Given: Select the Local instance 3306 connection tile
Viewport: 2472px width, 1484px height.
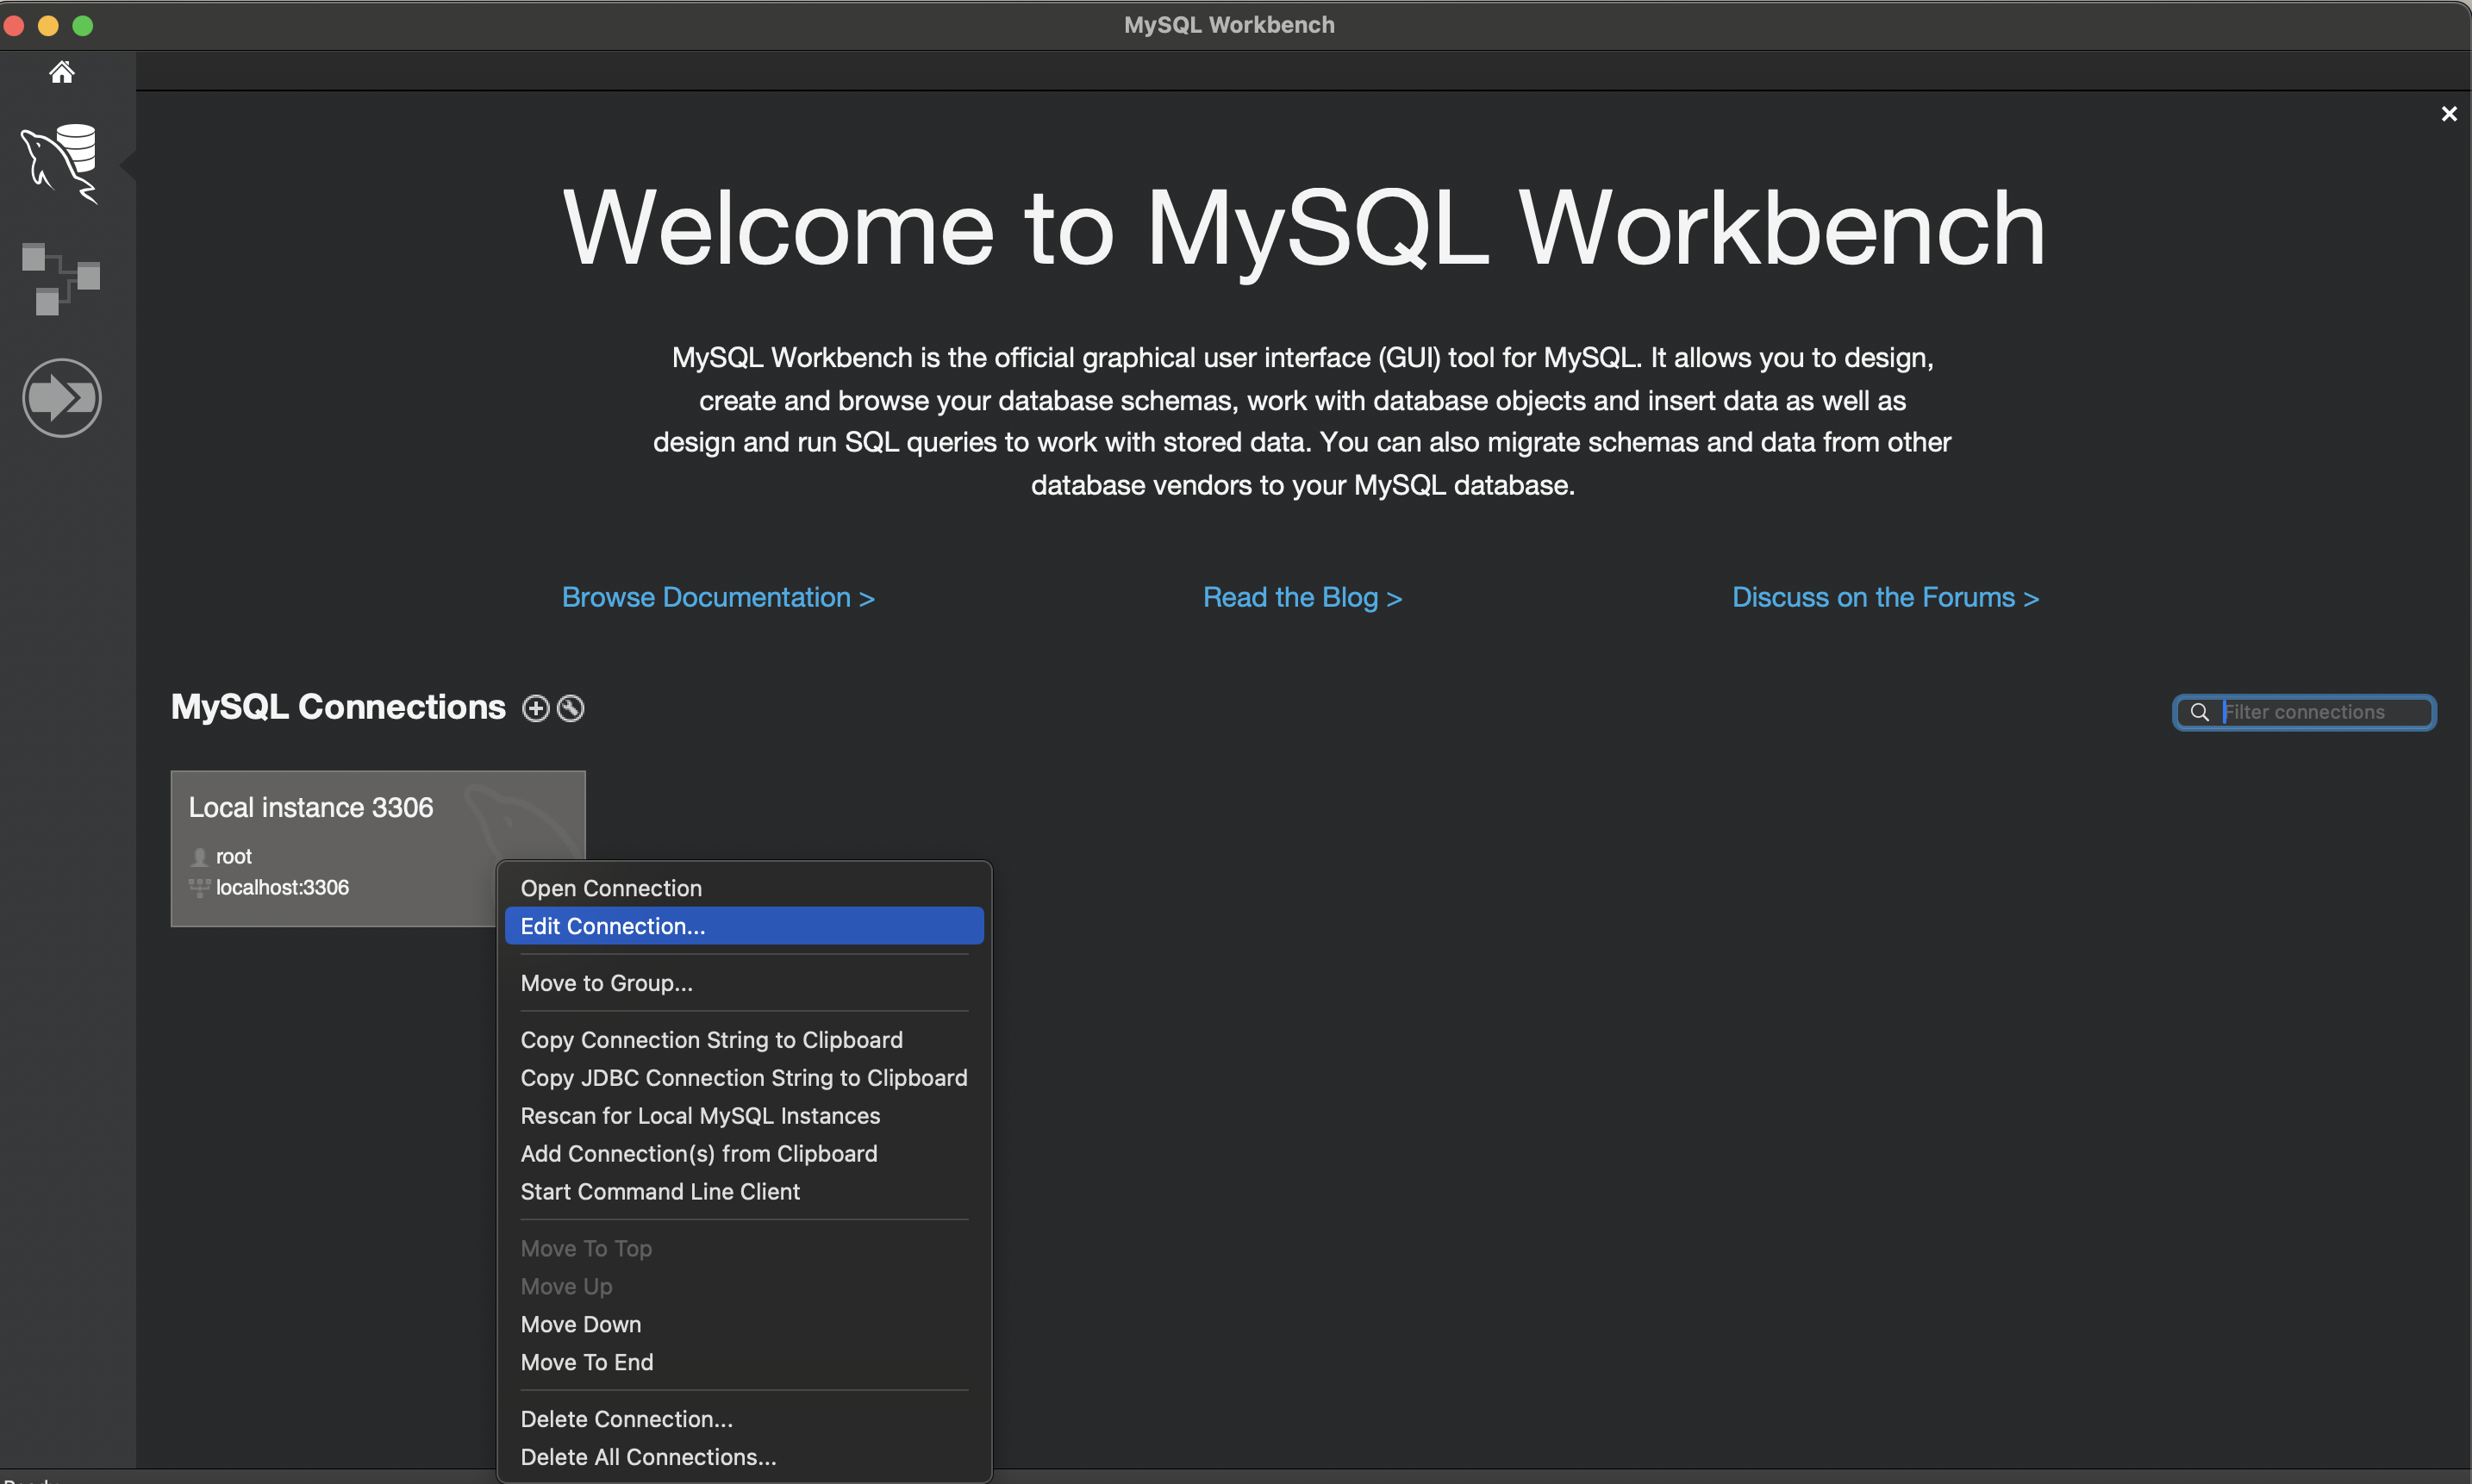Looking at the screenshot, I should (x=377, y=848).
